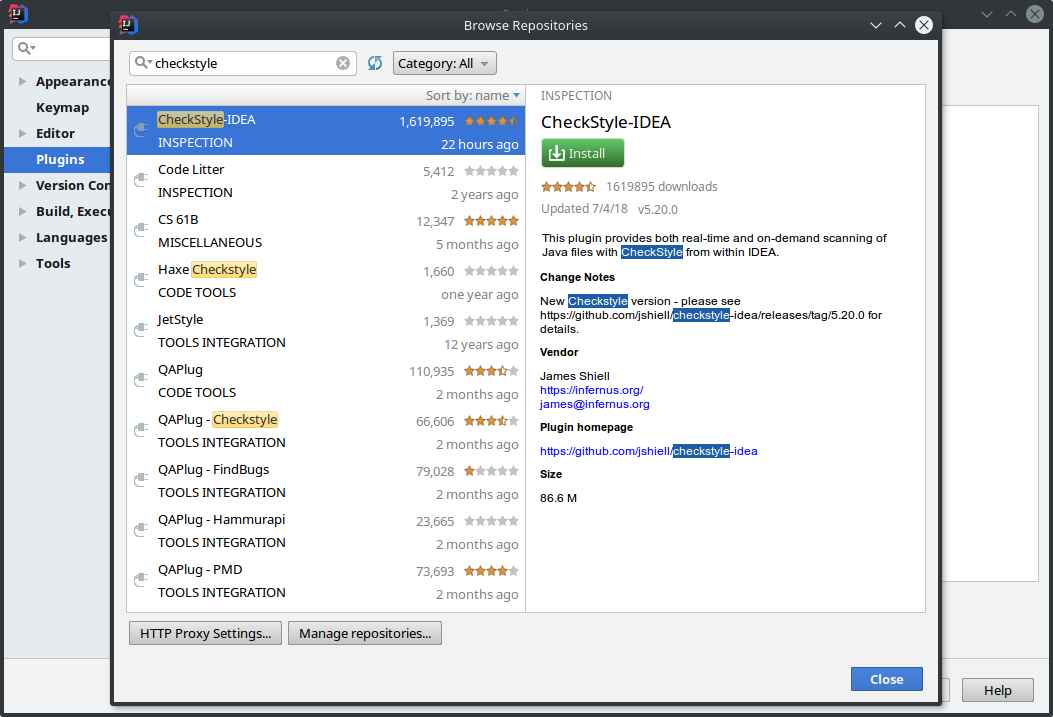Click the IntelliJ logo of the Settings window

(x=17, y=13)
